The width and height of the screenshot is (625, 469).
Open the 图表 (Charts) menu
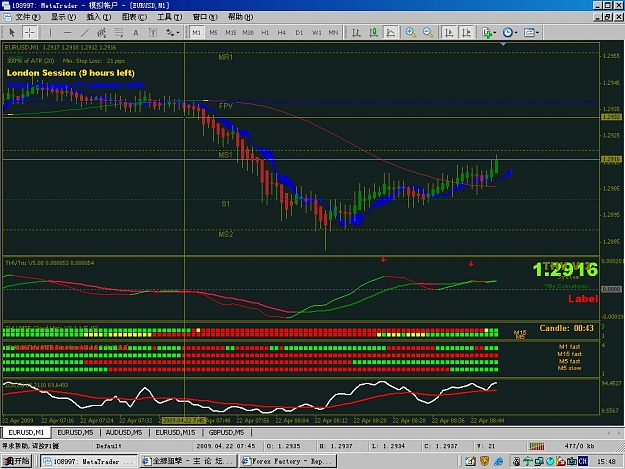[x=134, y=17]
